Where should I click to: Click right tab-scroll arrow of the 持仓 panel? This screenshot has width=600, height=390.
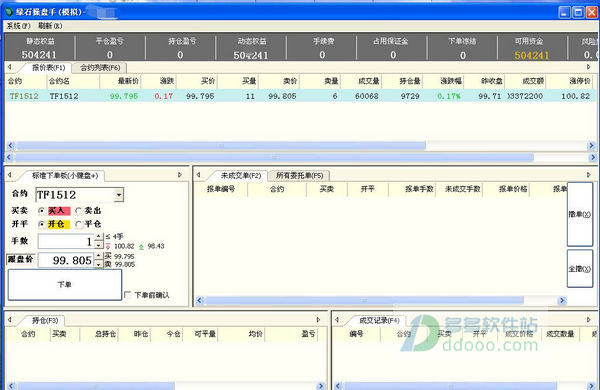pyautogui.click(x=318, y=320)
